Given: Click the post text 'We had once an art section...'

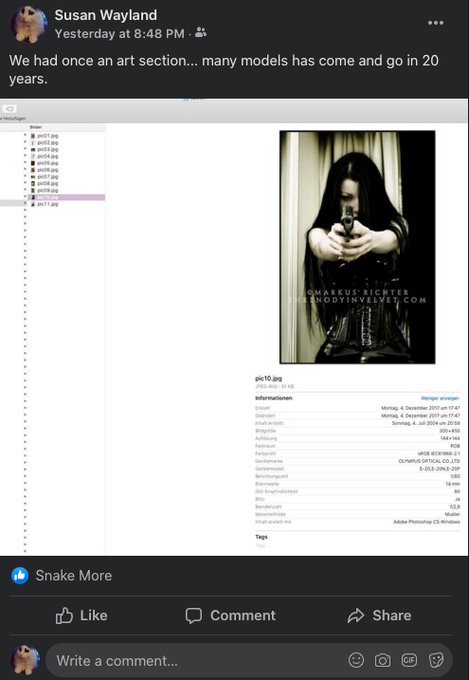Looking at the screenshot, I should (223, 69).
